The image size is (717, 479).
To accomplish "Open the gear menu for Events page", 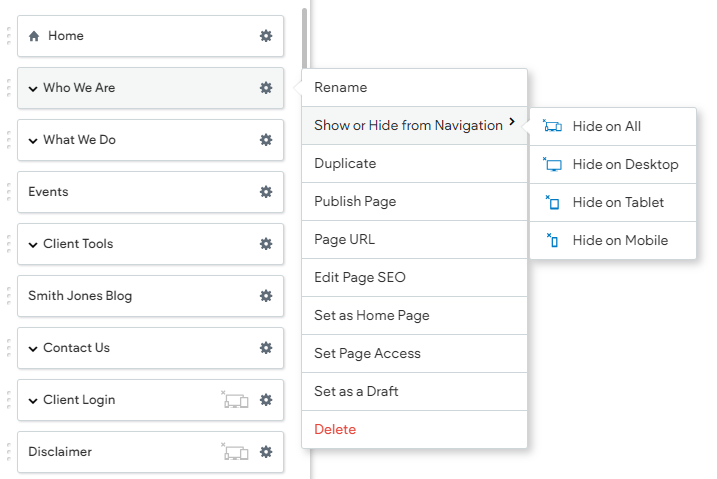I will point(266,192).
